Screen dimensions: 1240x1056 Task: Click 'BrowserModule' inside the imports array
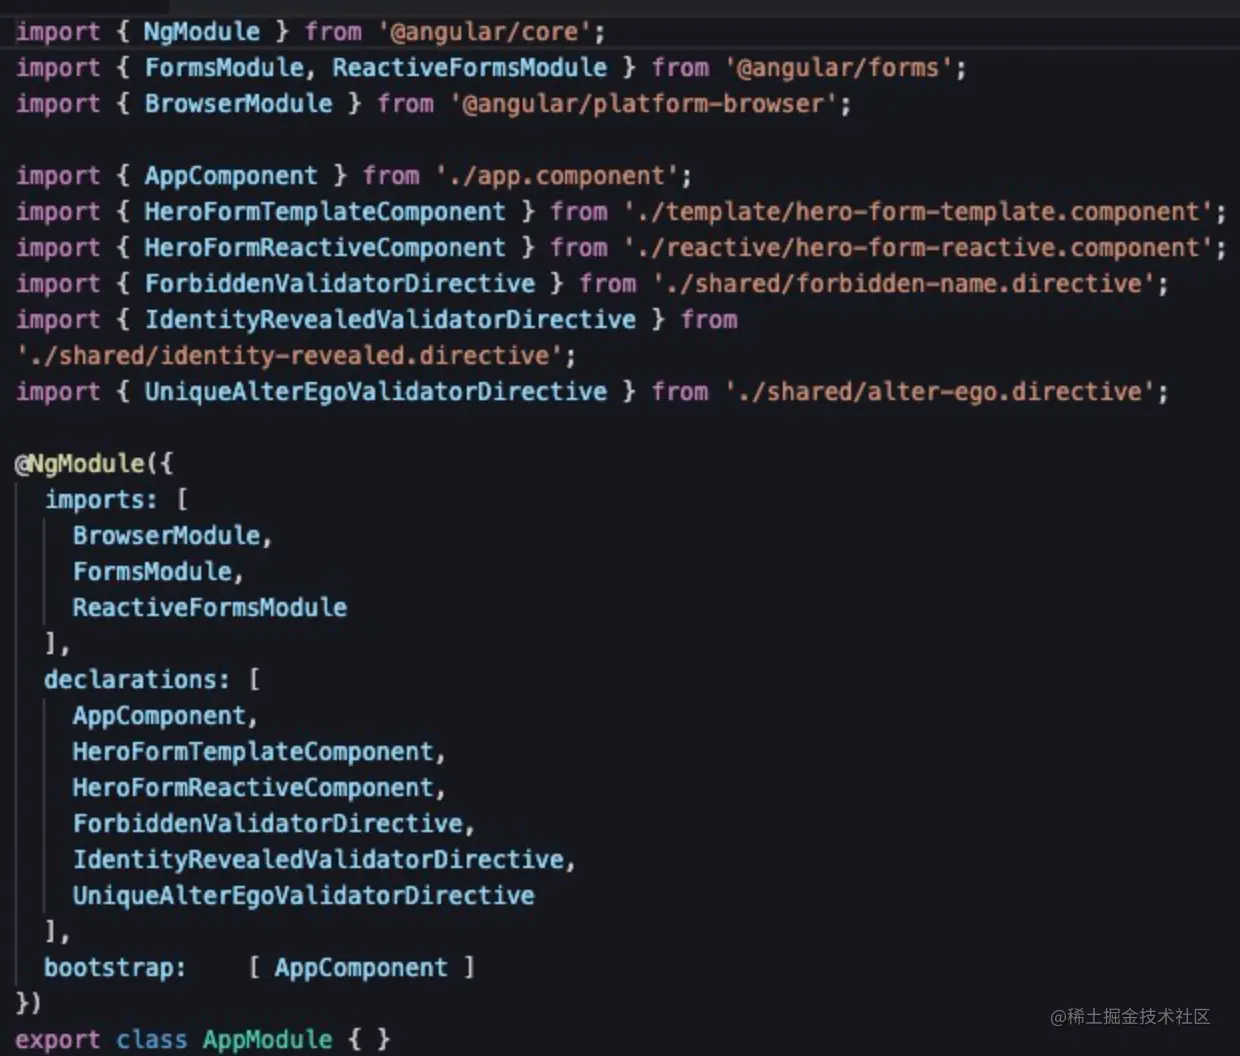pos(166,536)
